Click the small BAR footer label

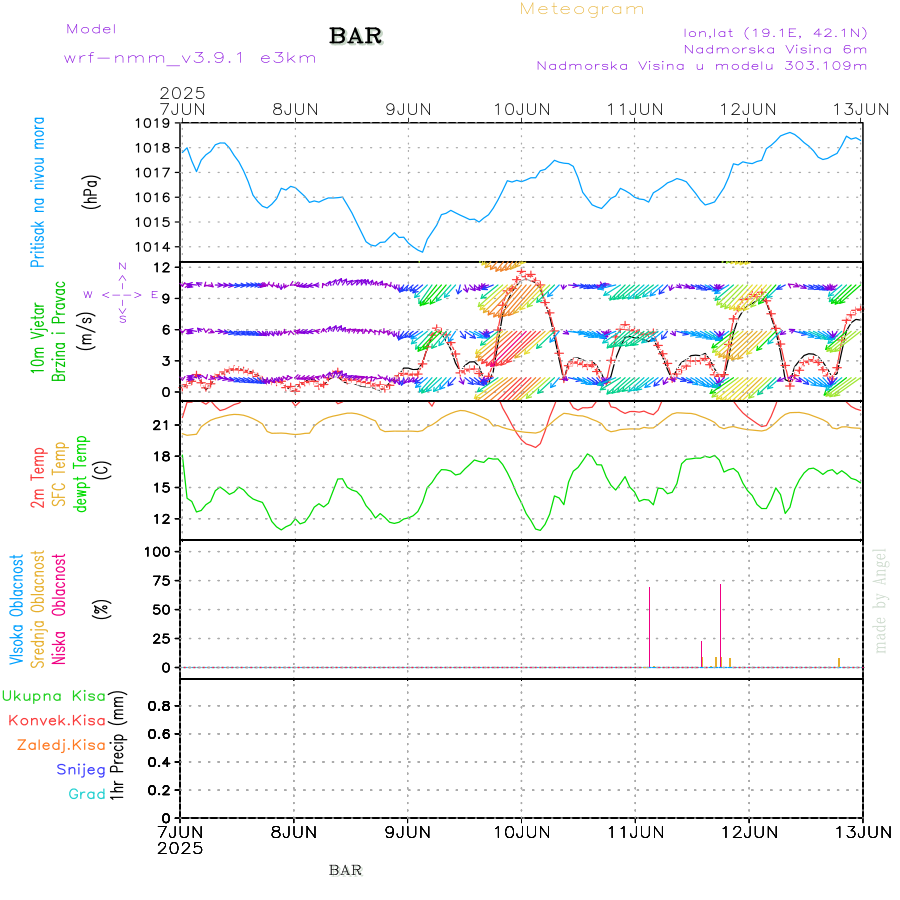tap(345, 870)
